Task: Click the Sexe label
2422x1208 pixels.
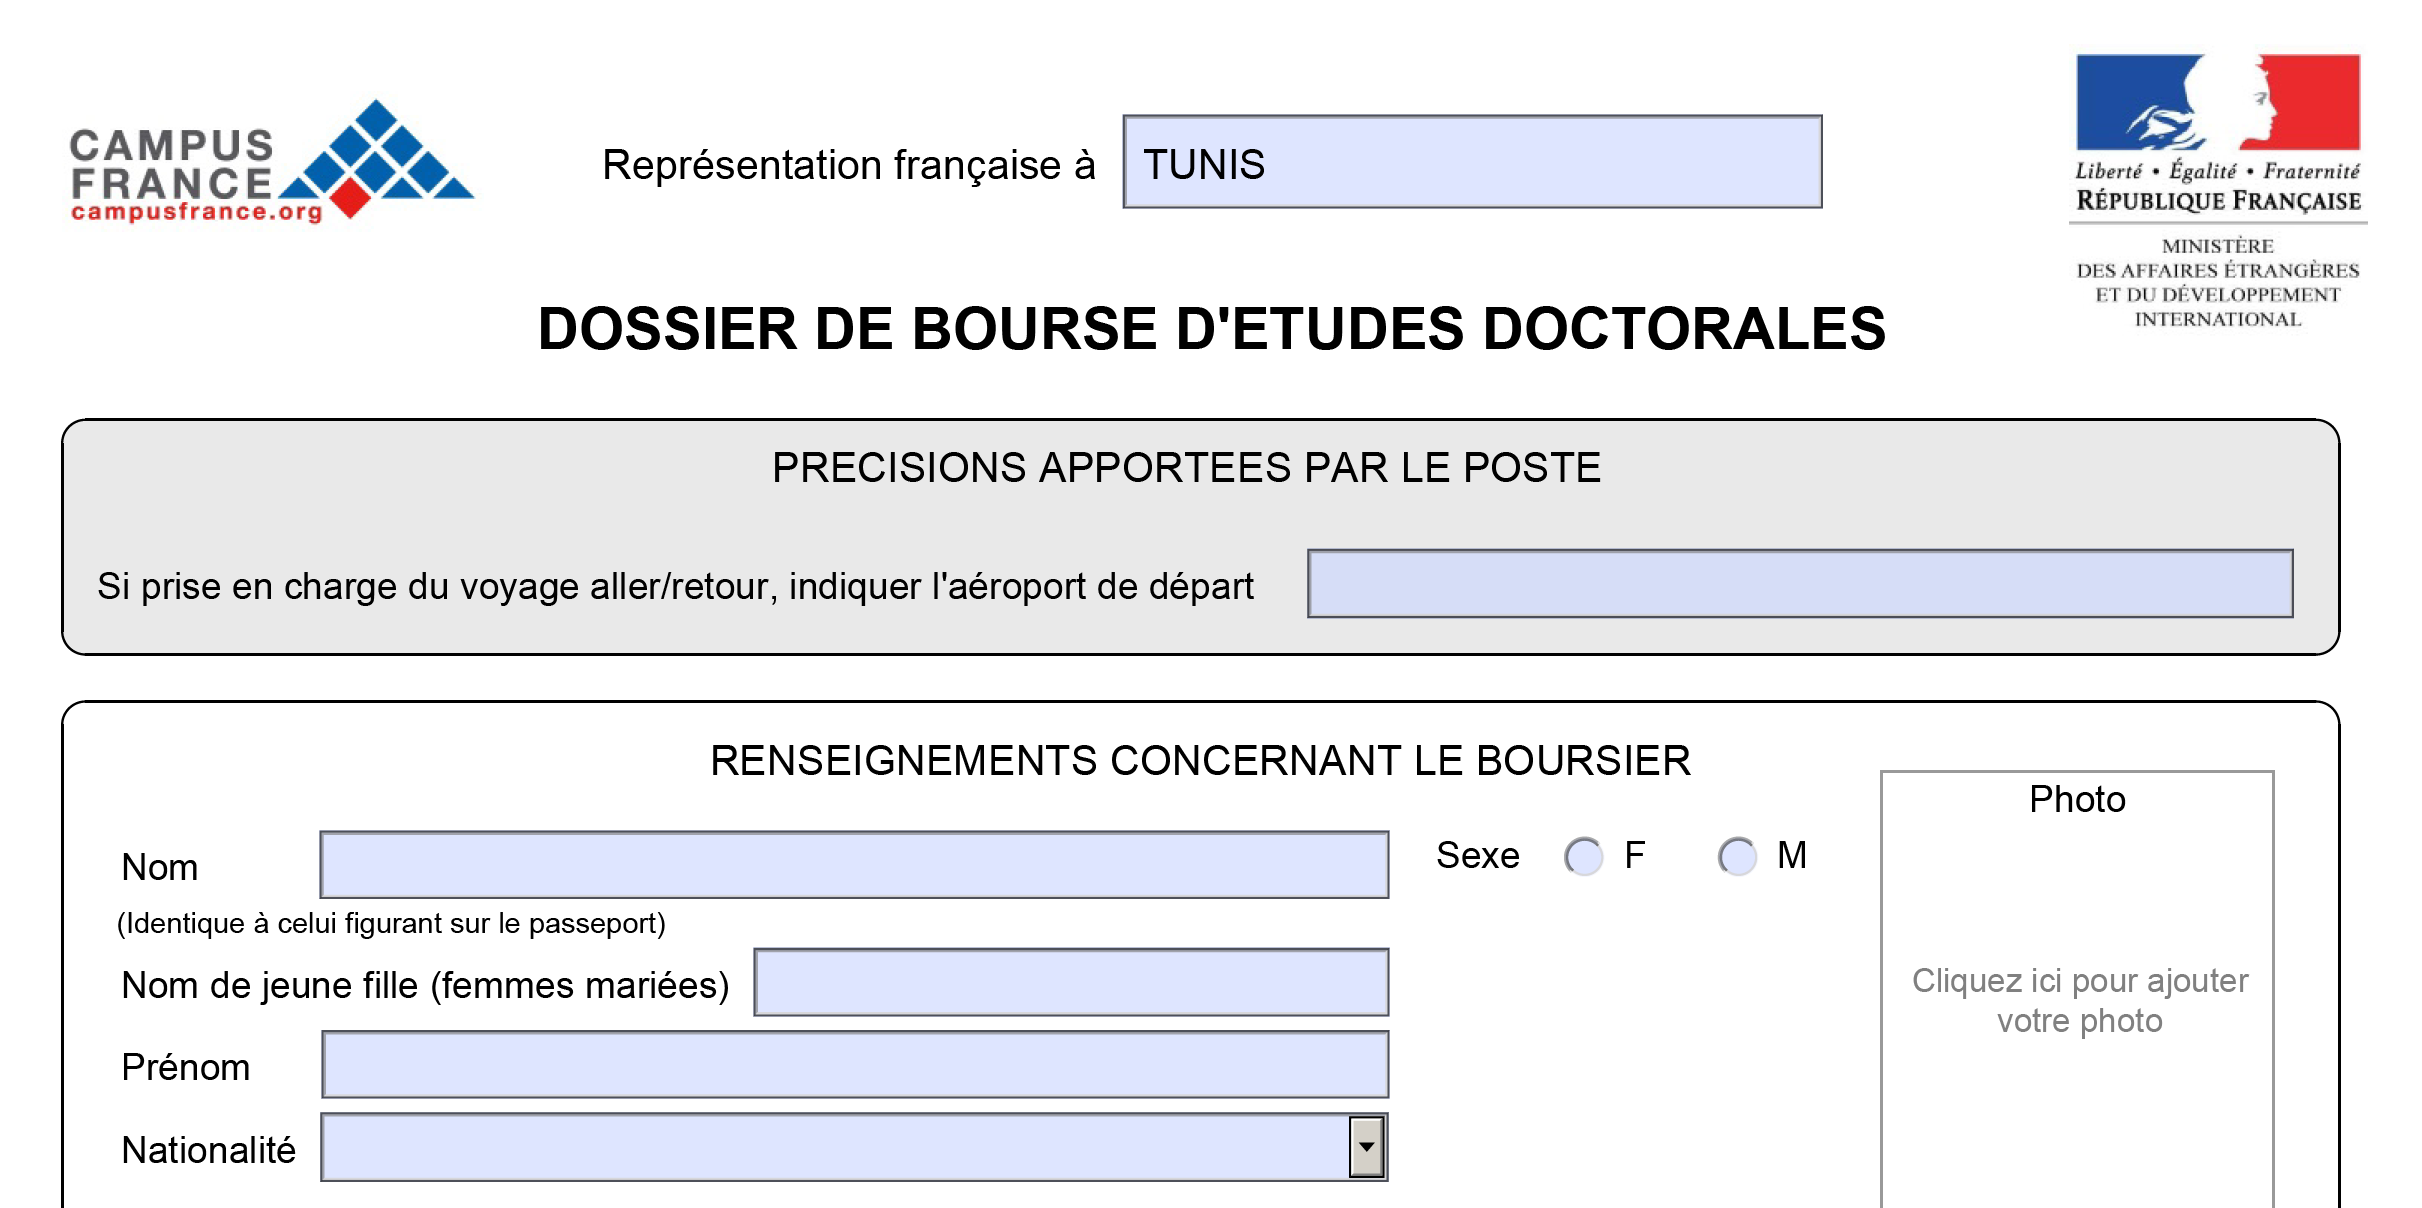Action: (1477, 856)
